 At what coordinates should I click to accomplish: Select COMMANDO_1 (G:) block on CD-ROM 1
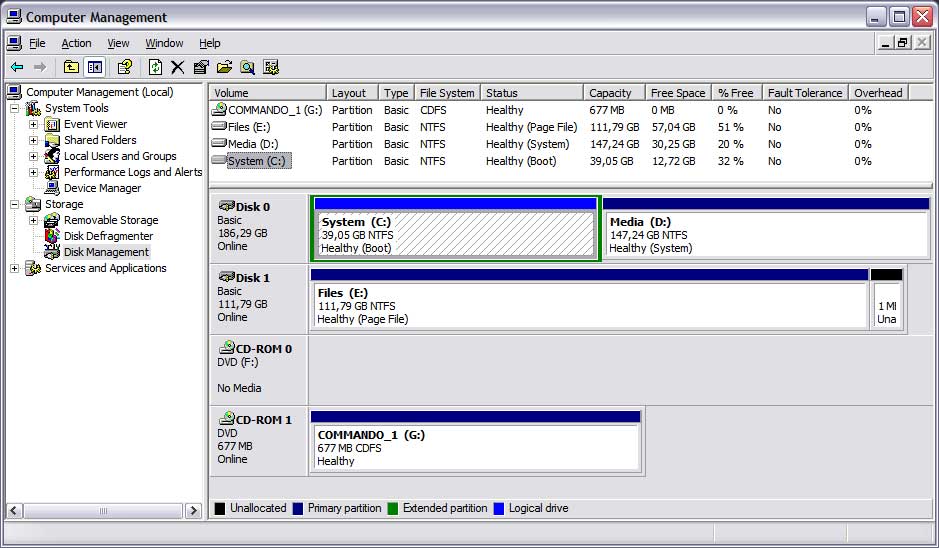point(475,441)
